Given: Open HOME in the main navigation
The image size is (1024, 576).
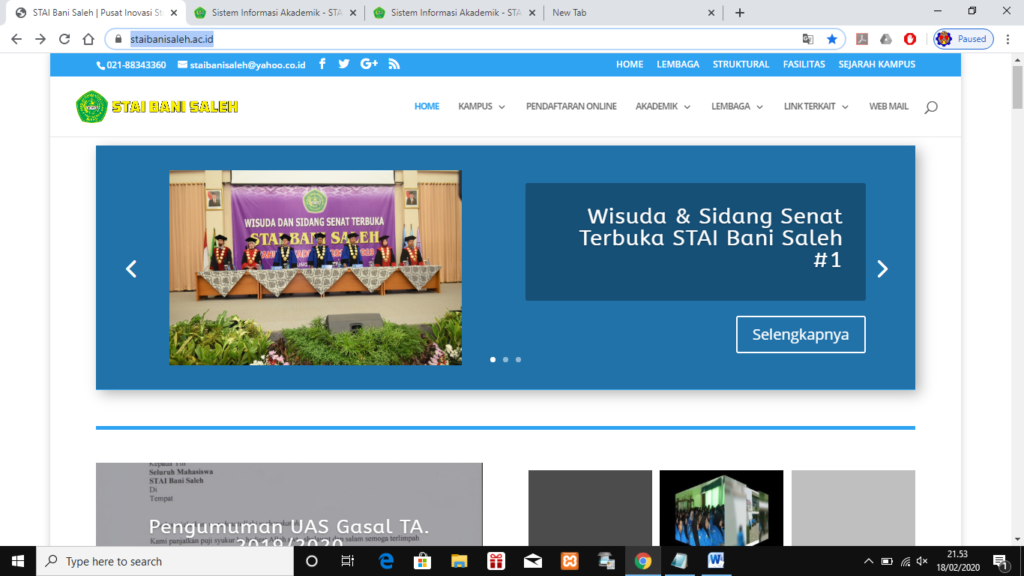Looking at the screenshot, I should (426, 106).
